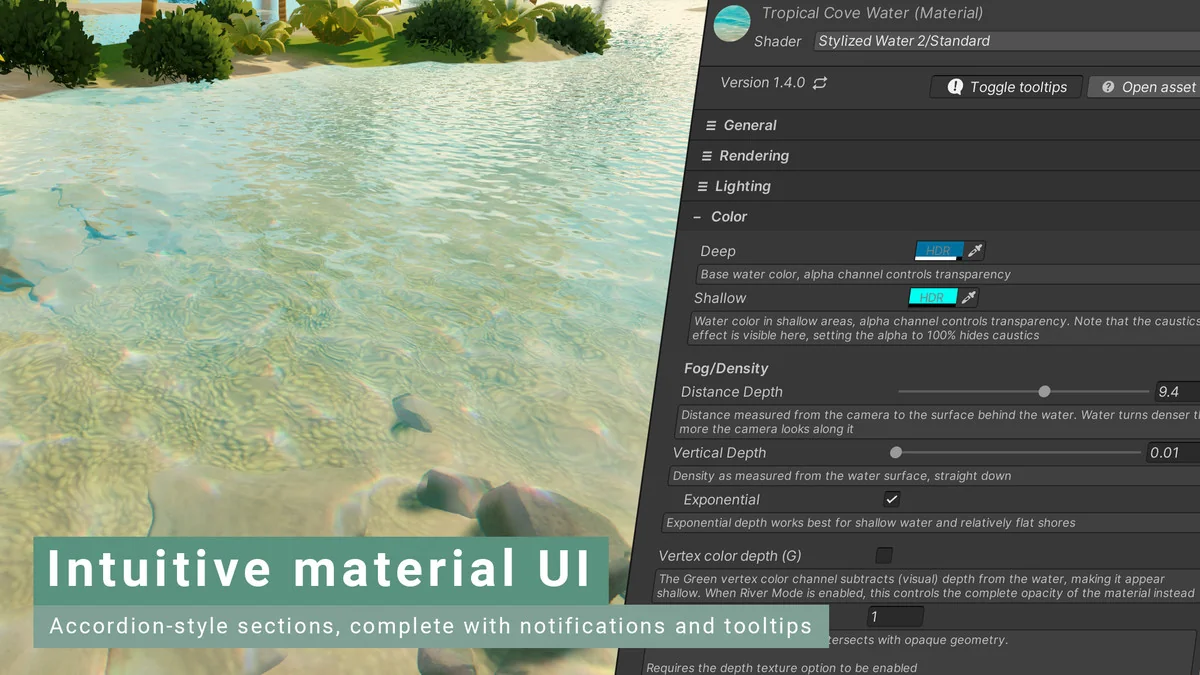The image size is (1200, 675).
Task: Click the numeric field showing 1
Action: [894, 617]
